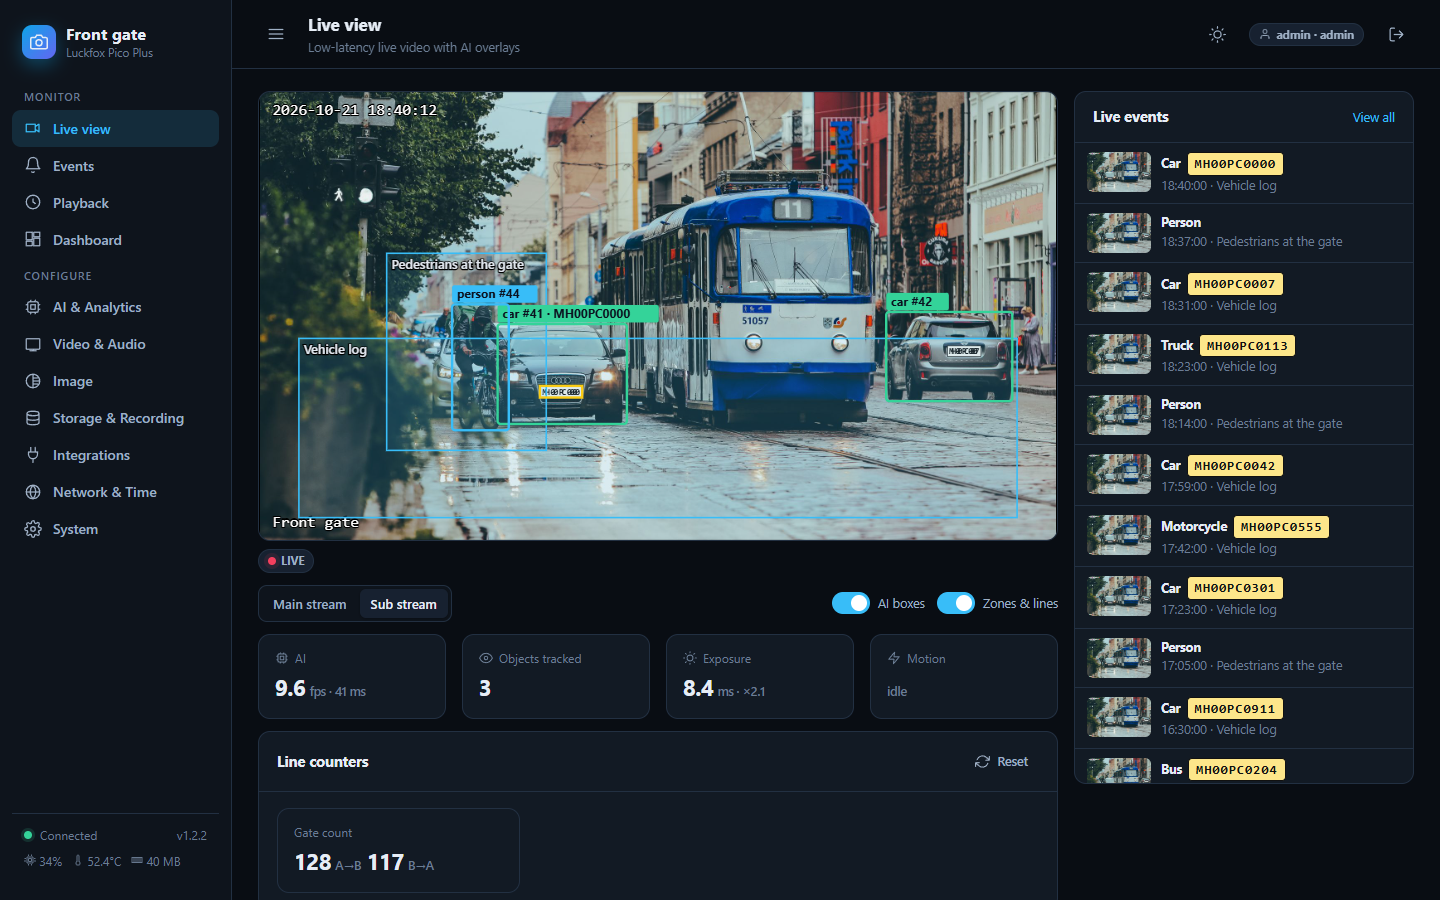Image resolution: width=1440 pixels, height=900 pixels.
Task: Click the MH00PC0007 license plate tag
Action: (x=1235, y=284)
